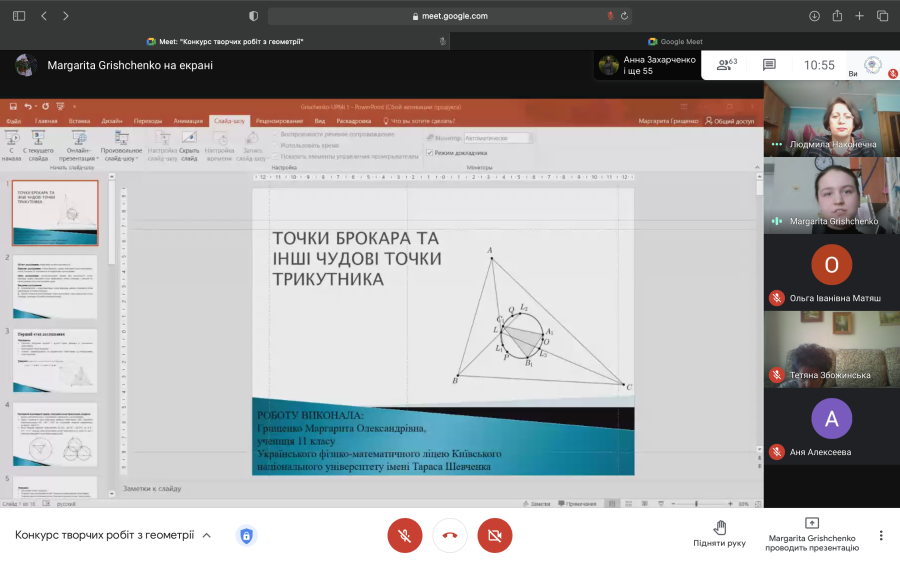Open the Анимация ribbon tab
The width and height of the screenshot is (900, 563).
point(188,121)
